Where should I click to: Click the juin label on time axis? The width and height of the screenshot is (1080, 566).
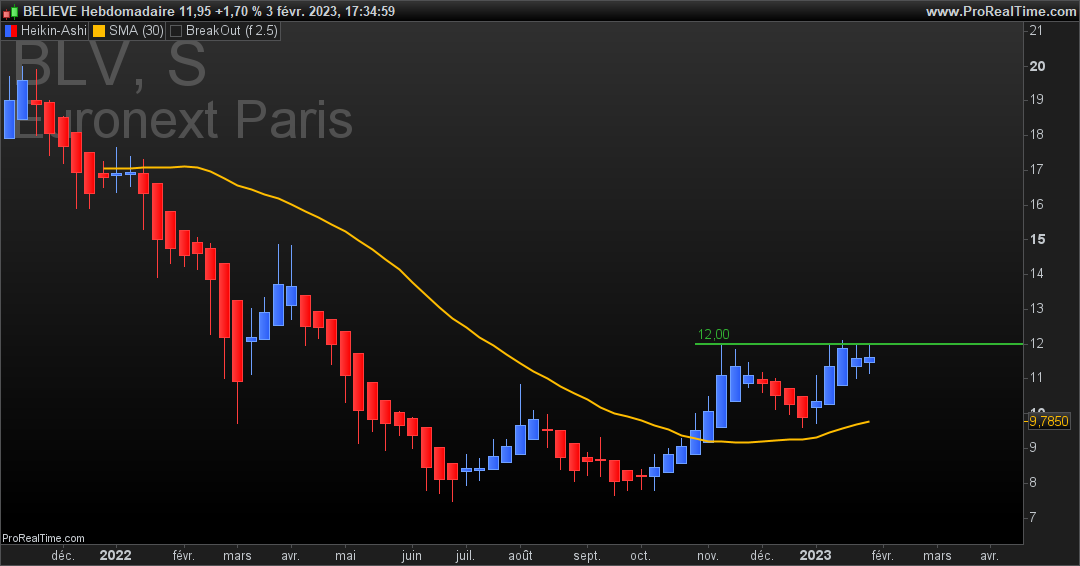click(x=411, y=555)
